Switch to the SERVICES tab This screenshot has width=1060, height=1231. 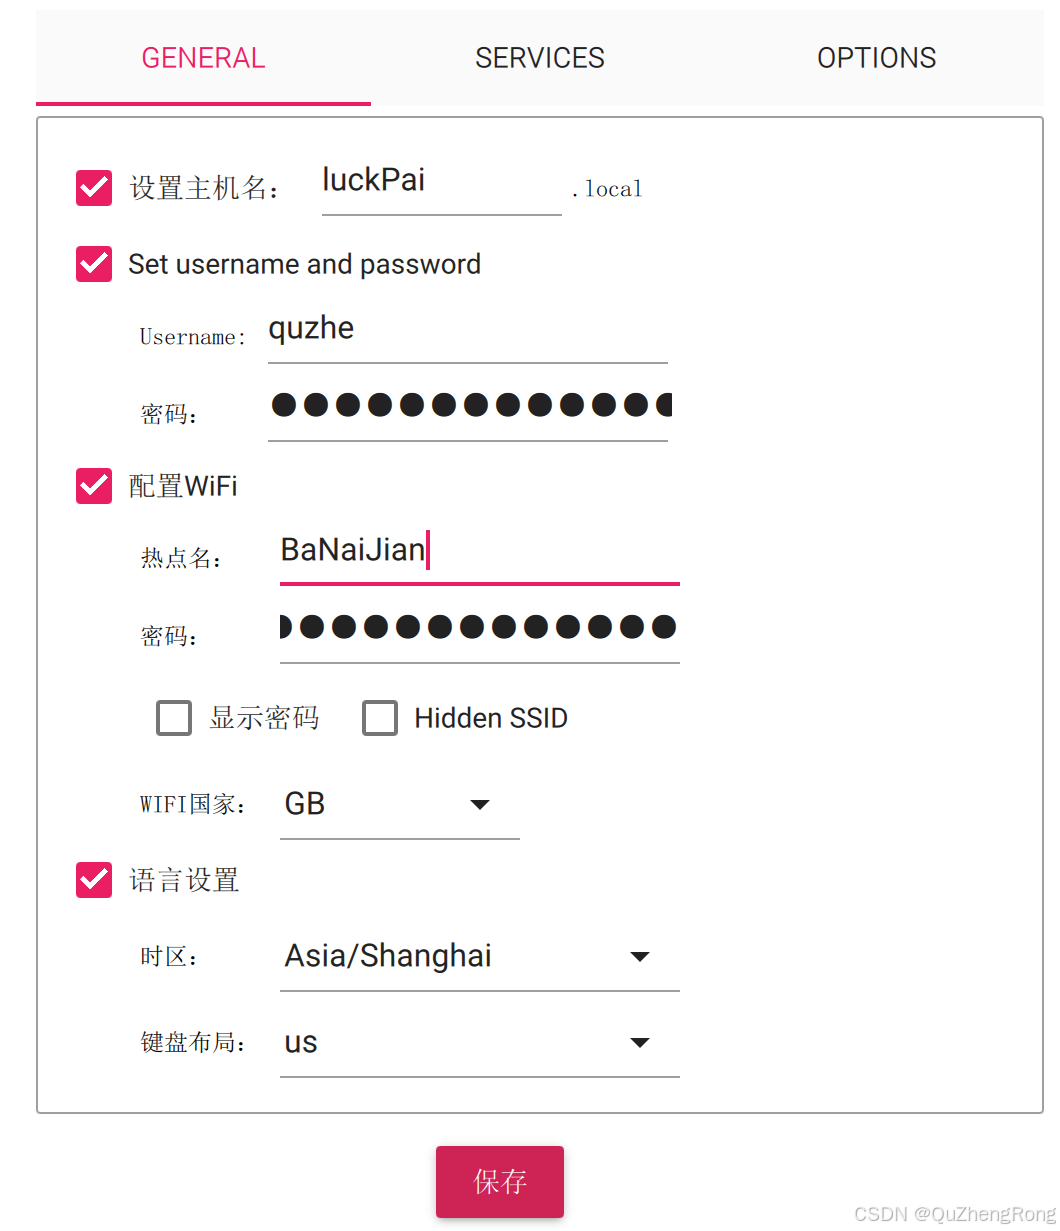pos(539,58)
